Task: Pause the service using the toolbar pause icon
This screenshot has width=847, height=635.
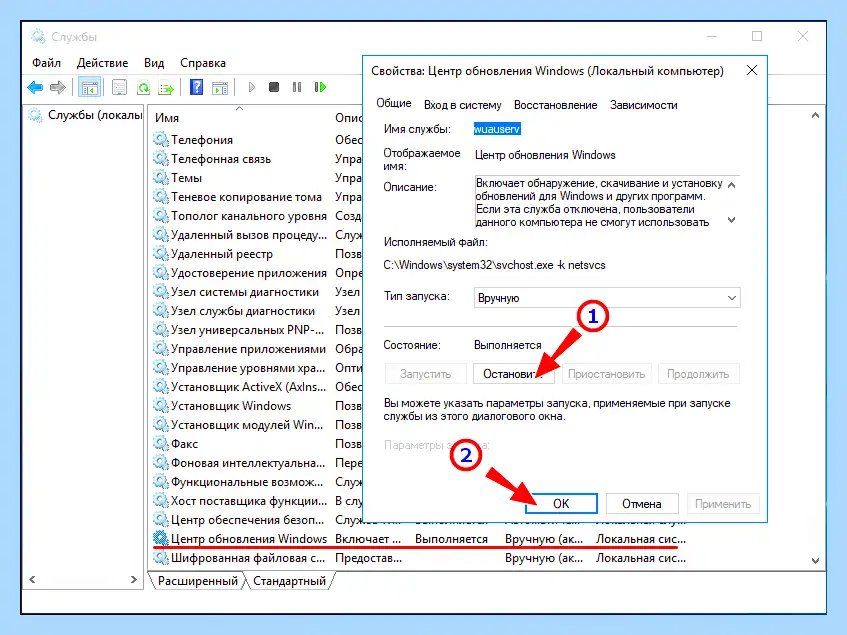Action: click(297, 87)
